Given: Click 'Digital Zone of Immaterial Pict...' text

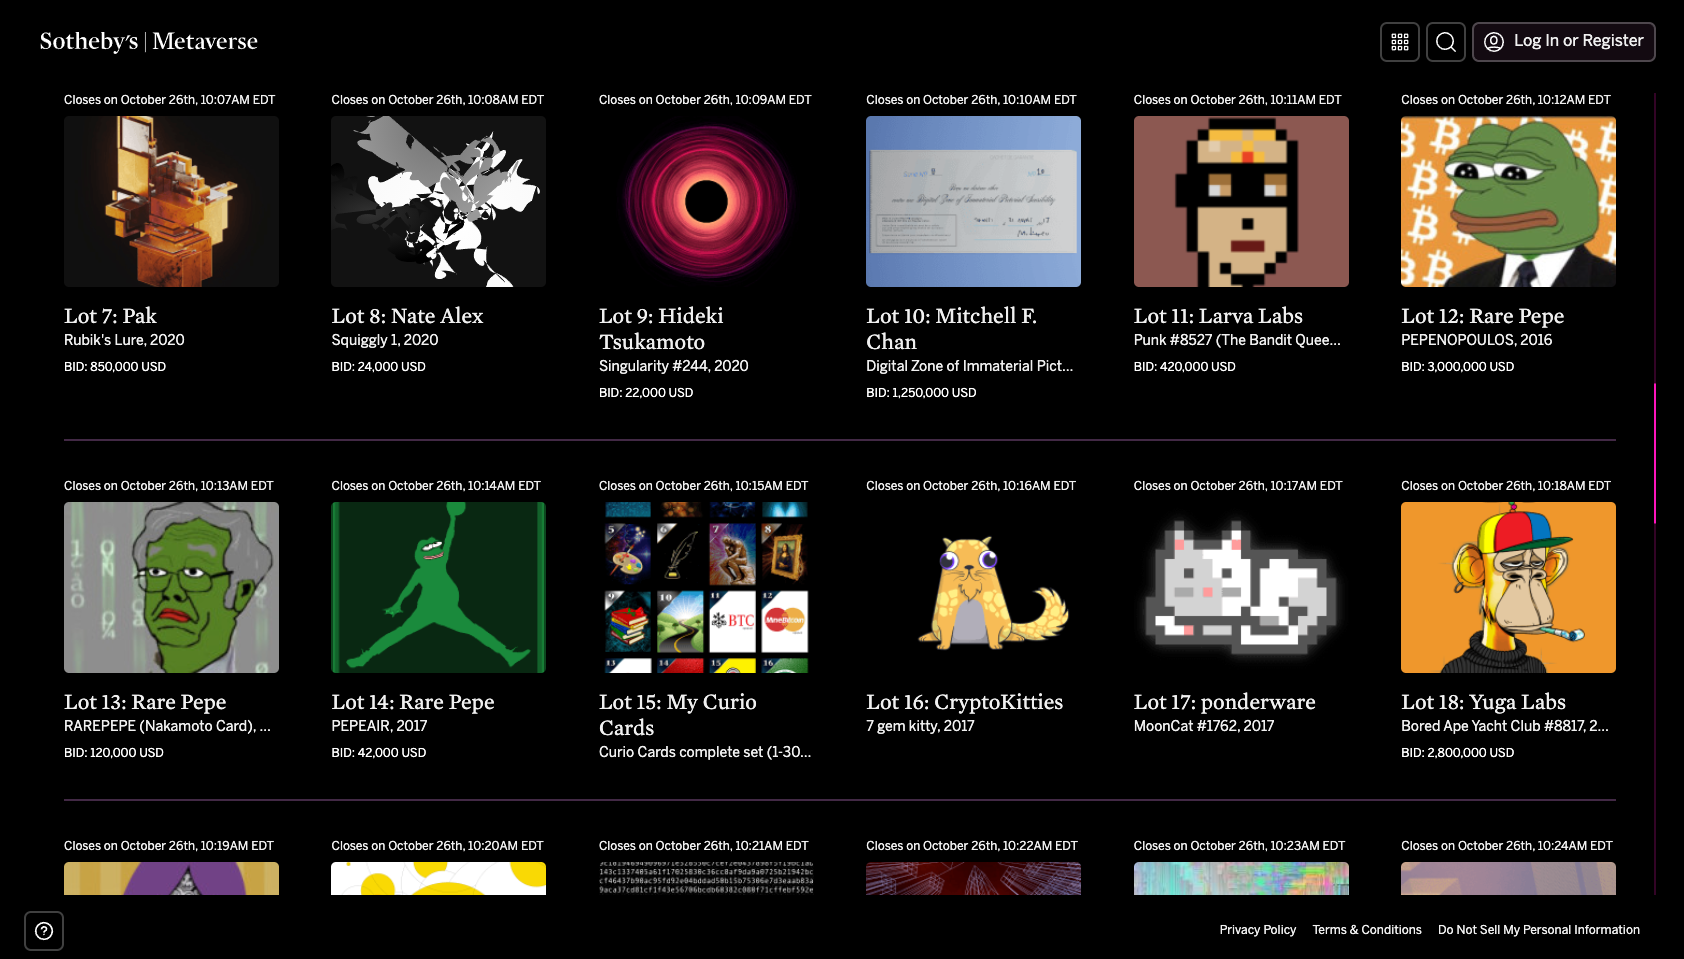Looking at the screenshot, I should 969,366.
